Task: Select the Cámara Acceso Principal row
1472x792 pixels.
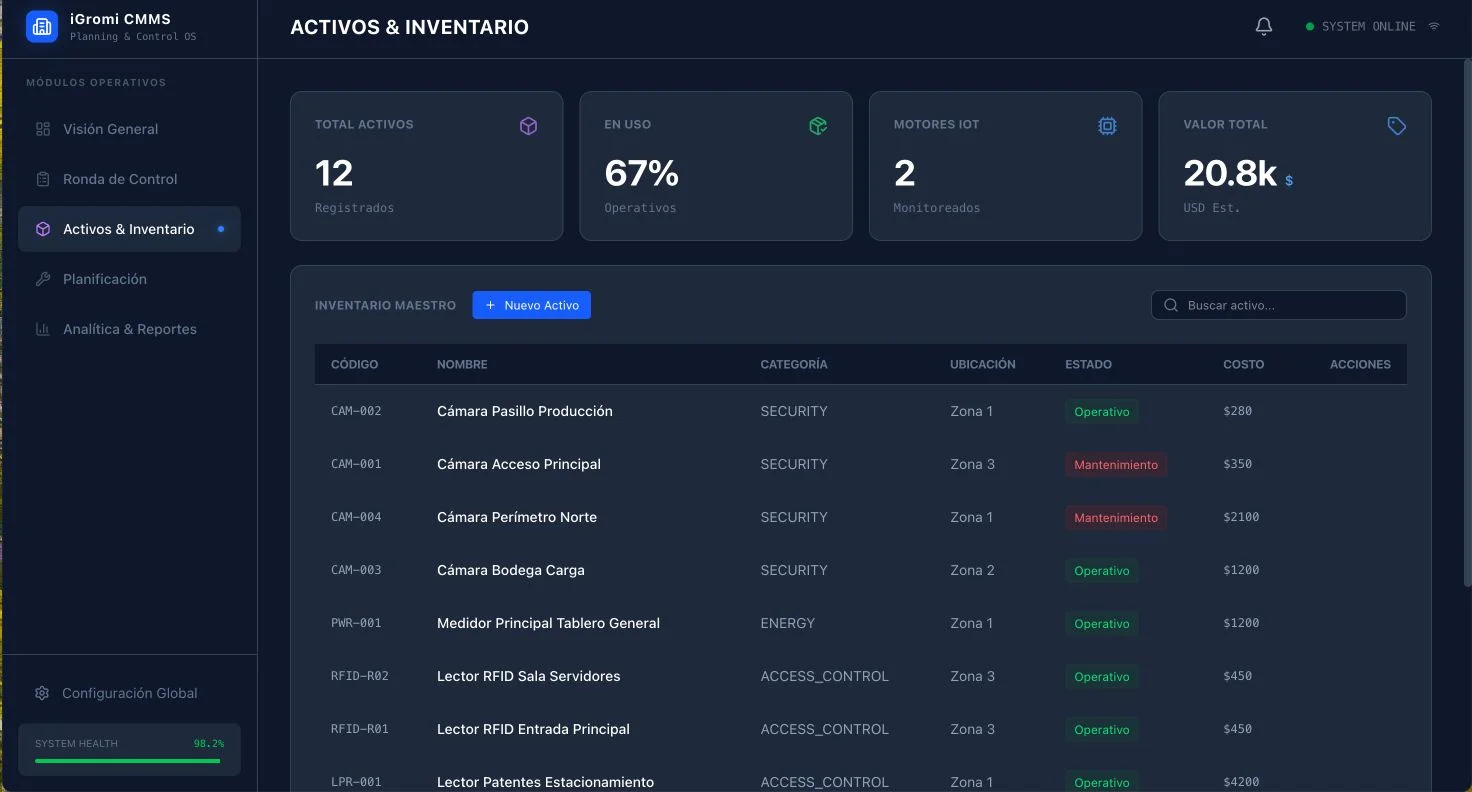Action: point(519,464)
